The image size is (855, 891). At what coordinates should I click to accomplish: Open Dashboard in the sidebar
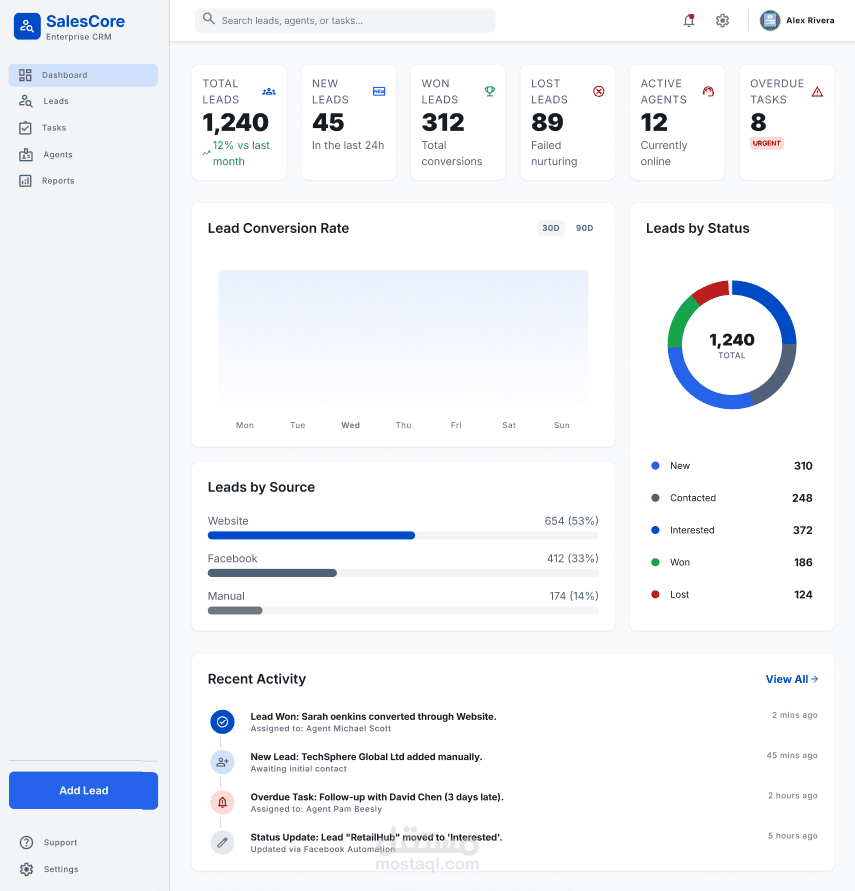(x=83, y=75)
